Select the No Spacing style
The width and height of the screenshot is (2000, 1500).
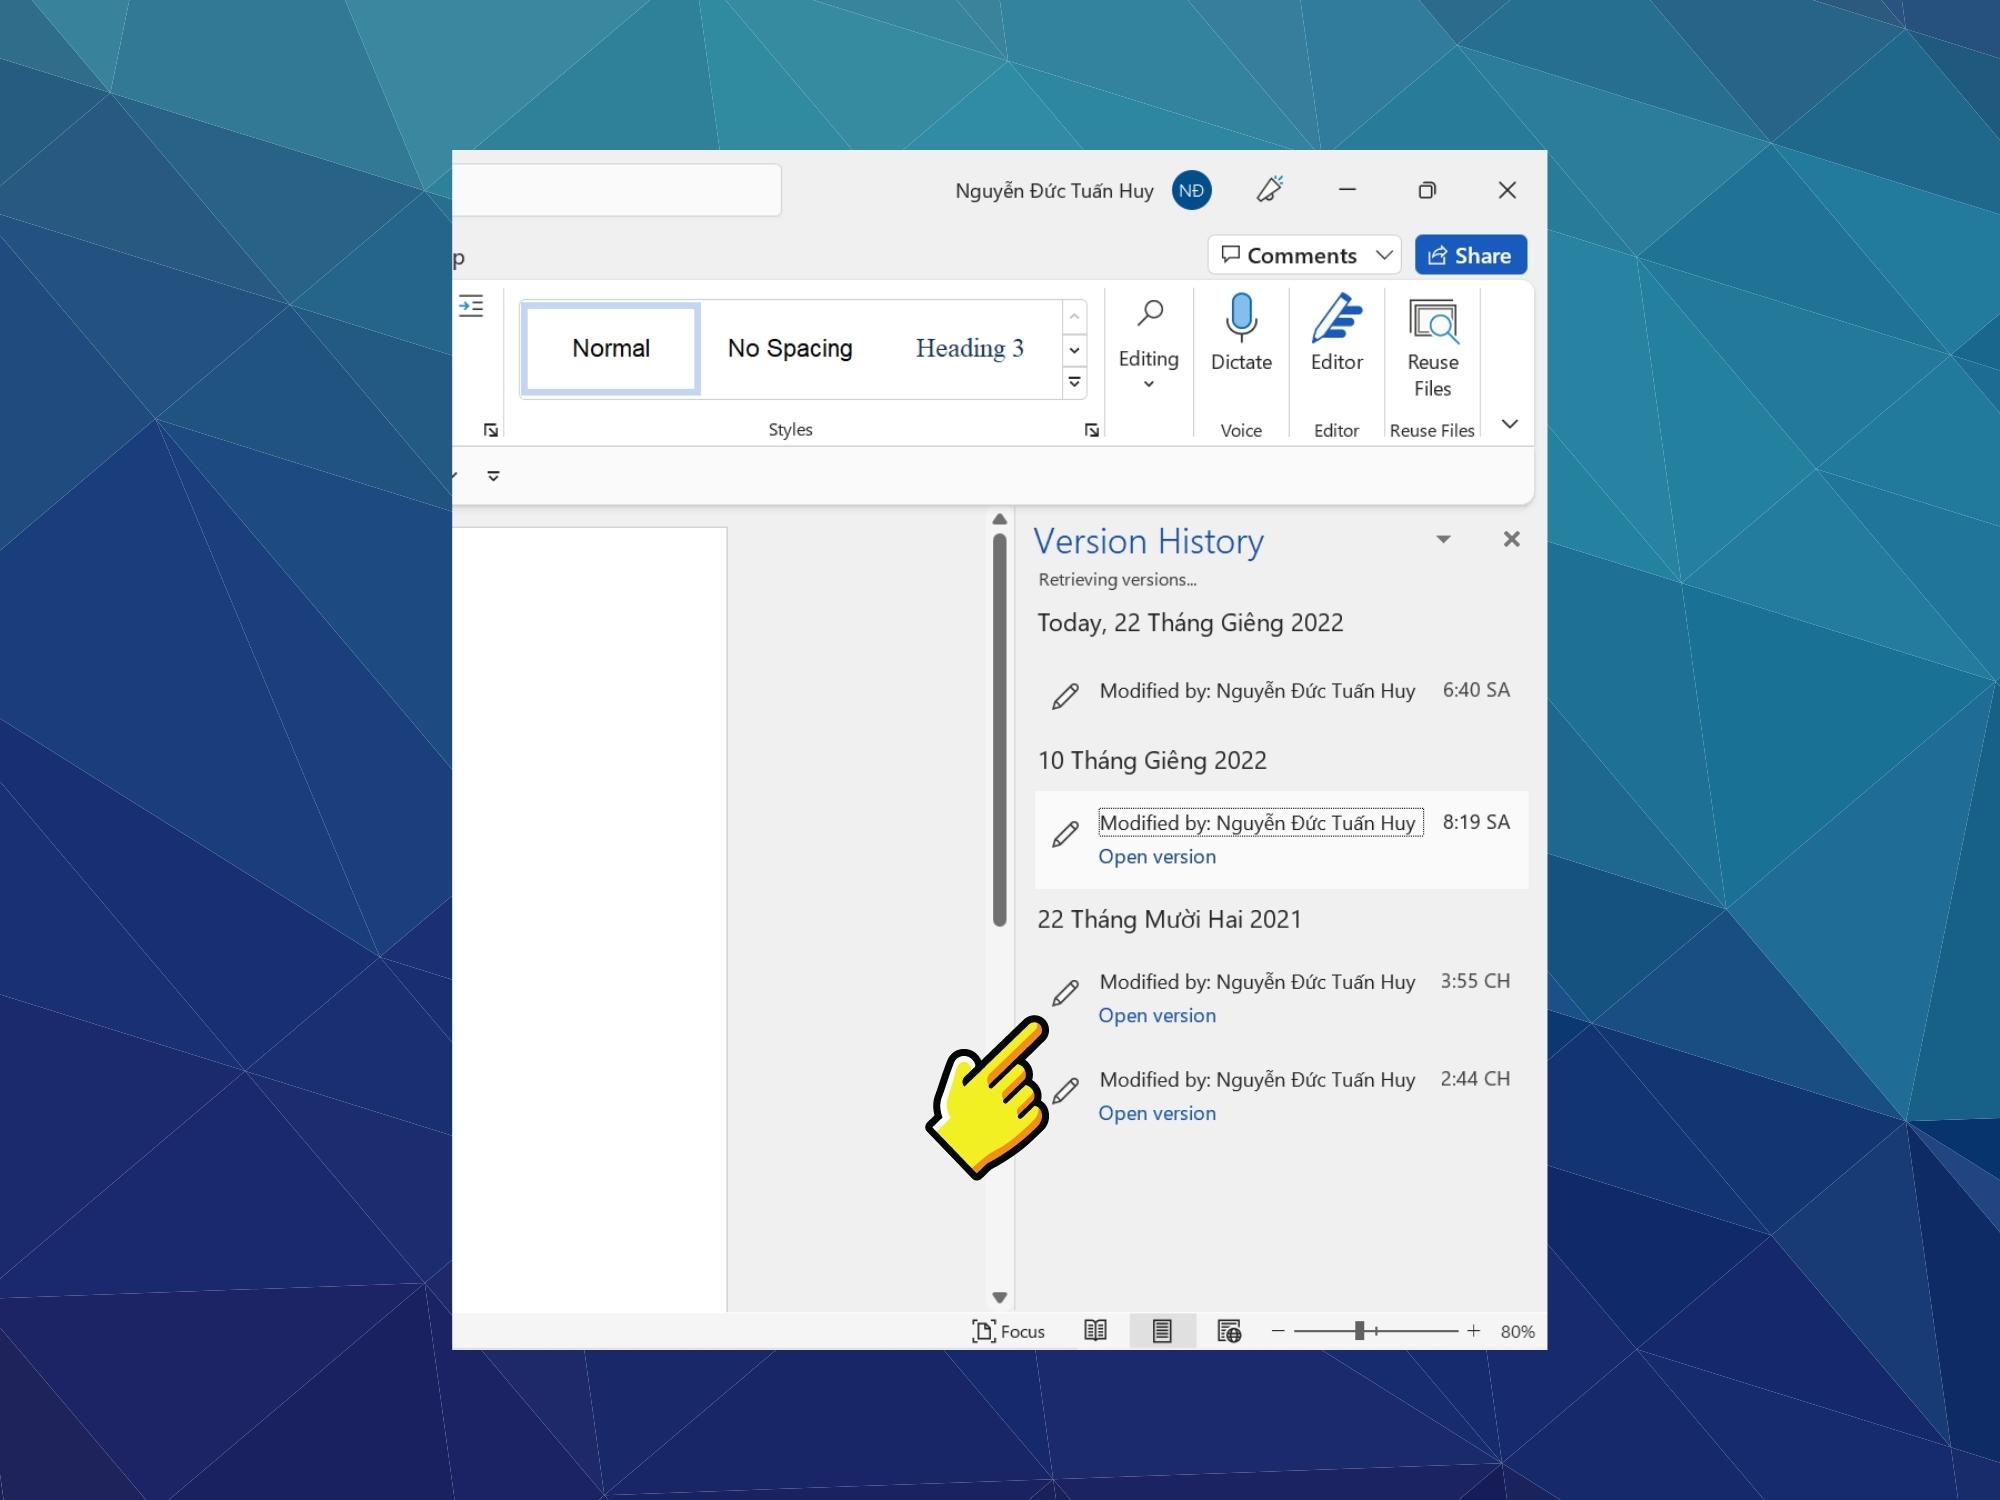[787, 347]
